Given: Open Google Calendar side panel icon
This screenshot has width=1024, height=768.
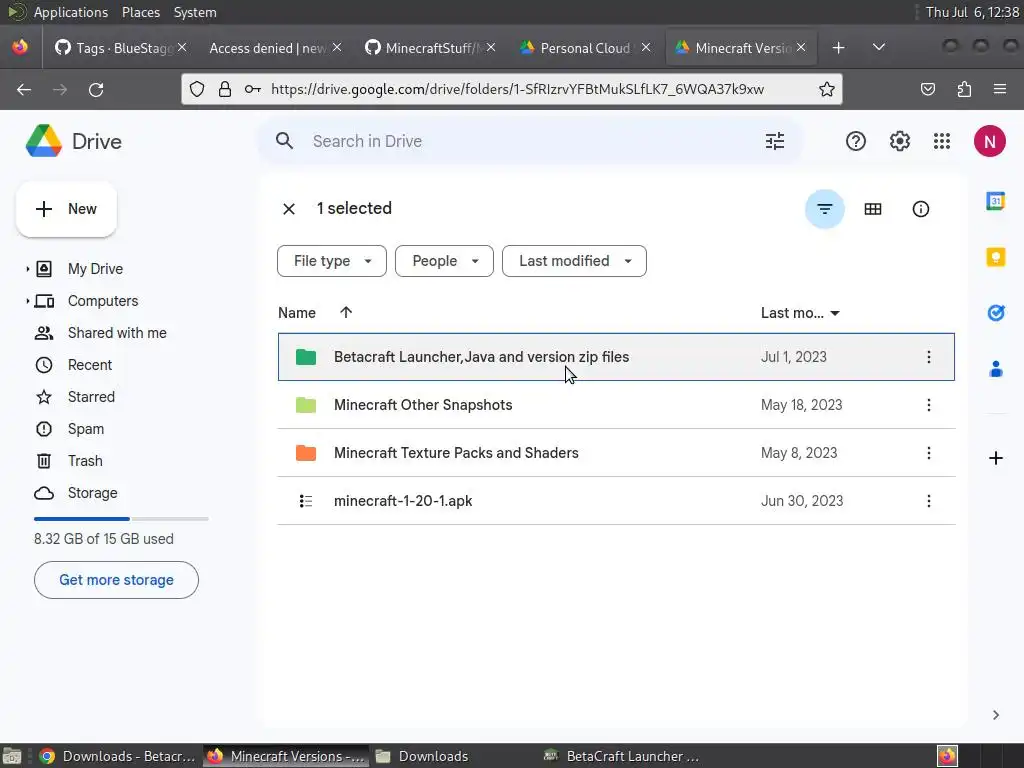Looking at the screenshot, I should pos(995,201).
